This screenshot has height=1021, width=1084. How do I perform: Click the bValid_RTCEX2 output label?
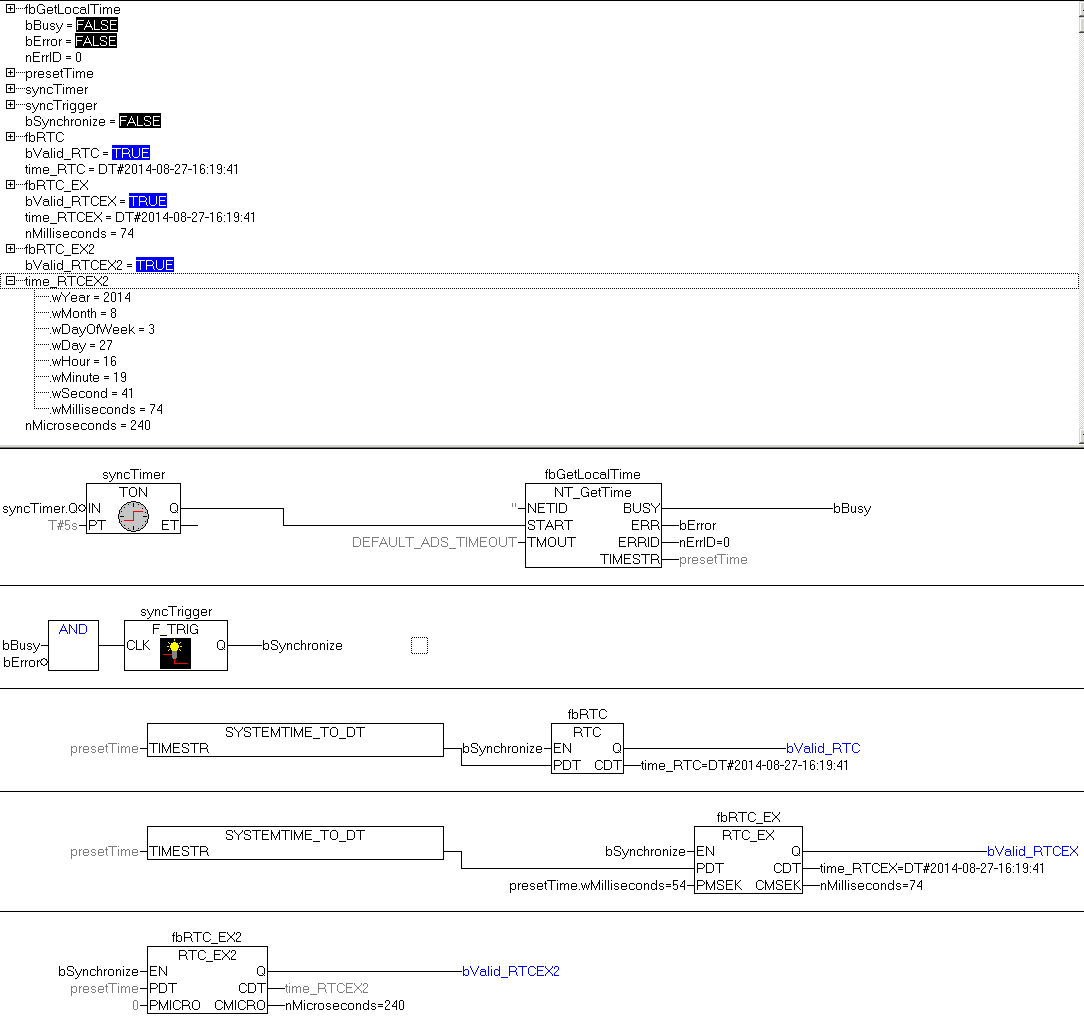pyautogui.click(x=511, y=971)
